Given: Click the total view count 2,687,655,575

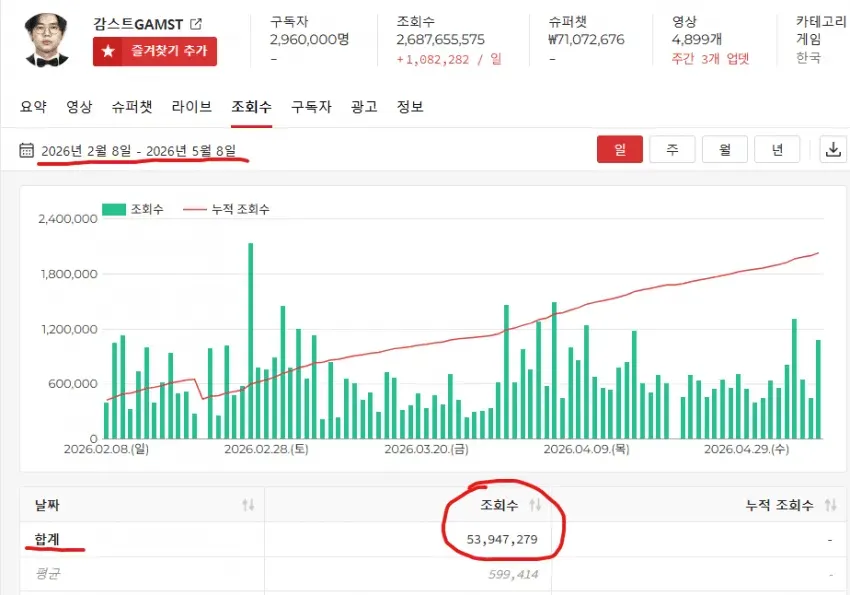Looking at the screenshot, I should 440,40.
